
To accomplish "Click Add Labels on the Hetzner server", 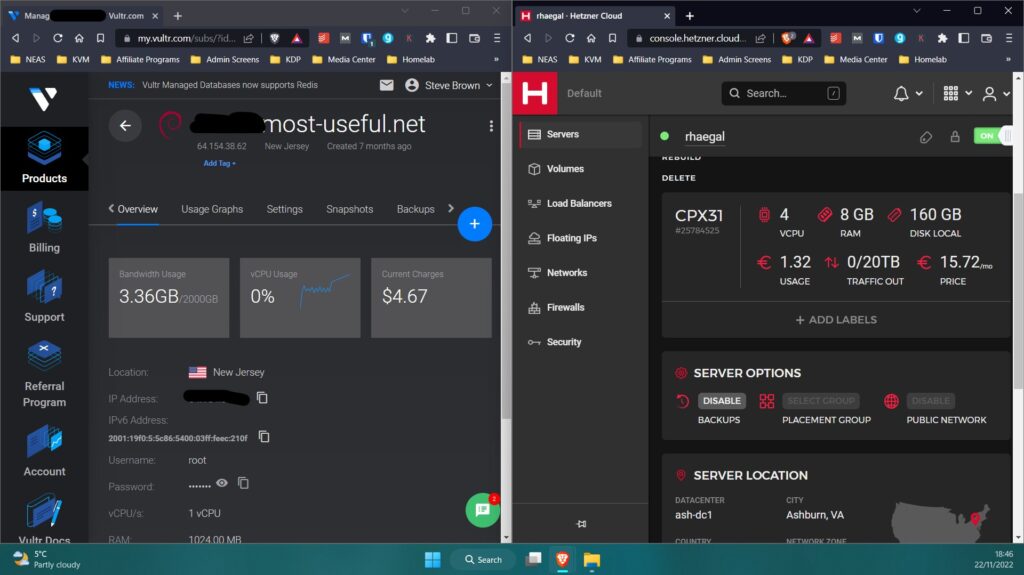I will (x=836, y=320).
